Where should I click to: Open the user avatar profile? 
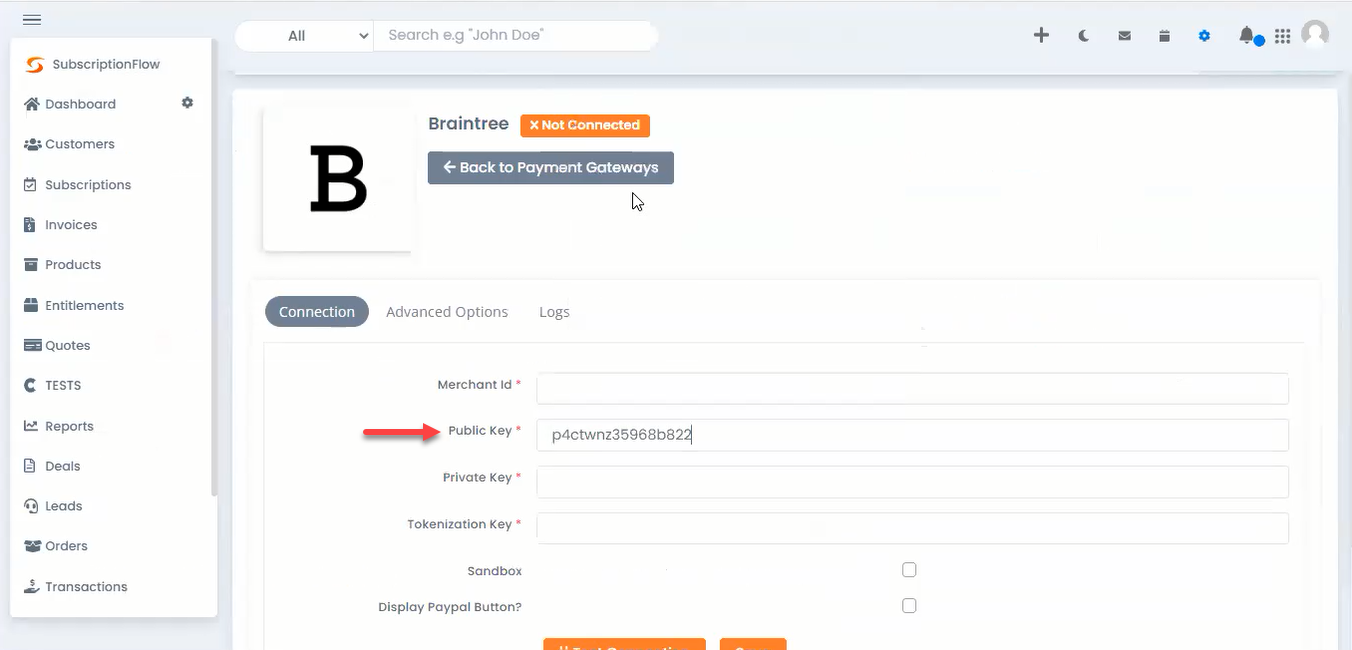pyautogui.click(x=1316, y=34)
